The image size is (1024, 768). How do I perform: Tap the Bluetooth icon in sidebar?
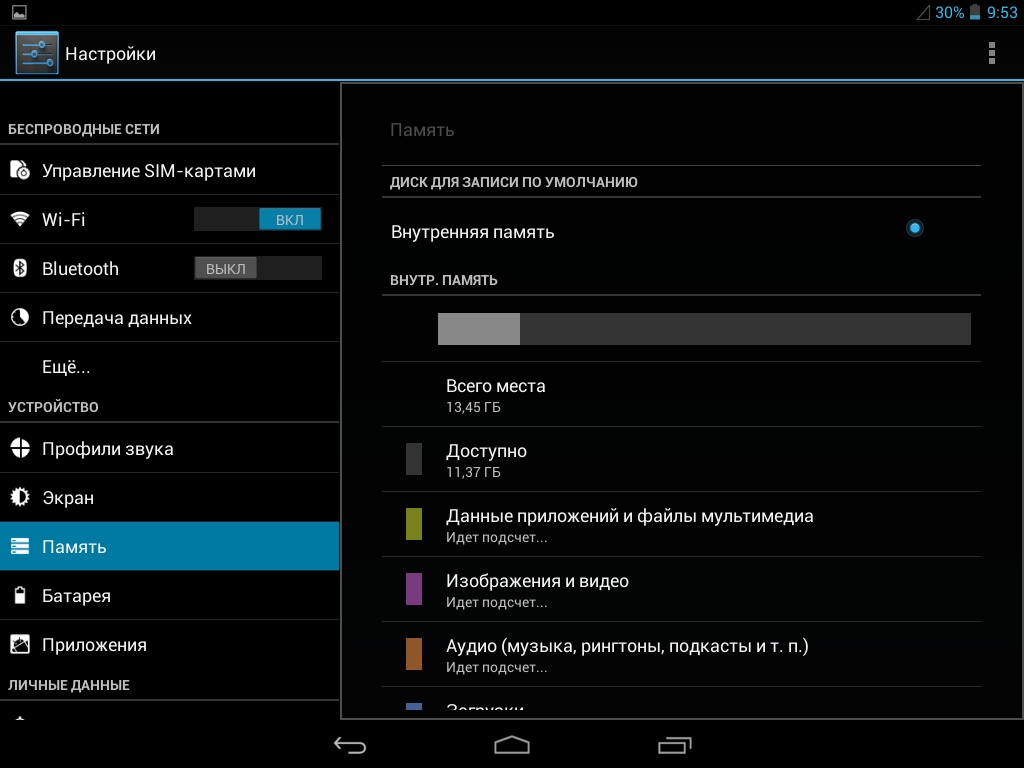click(x=20, y=268)
